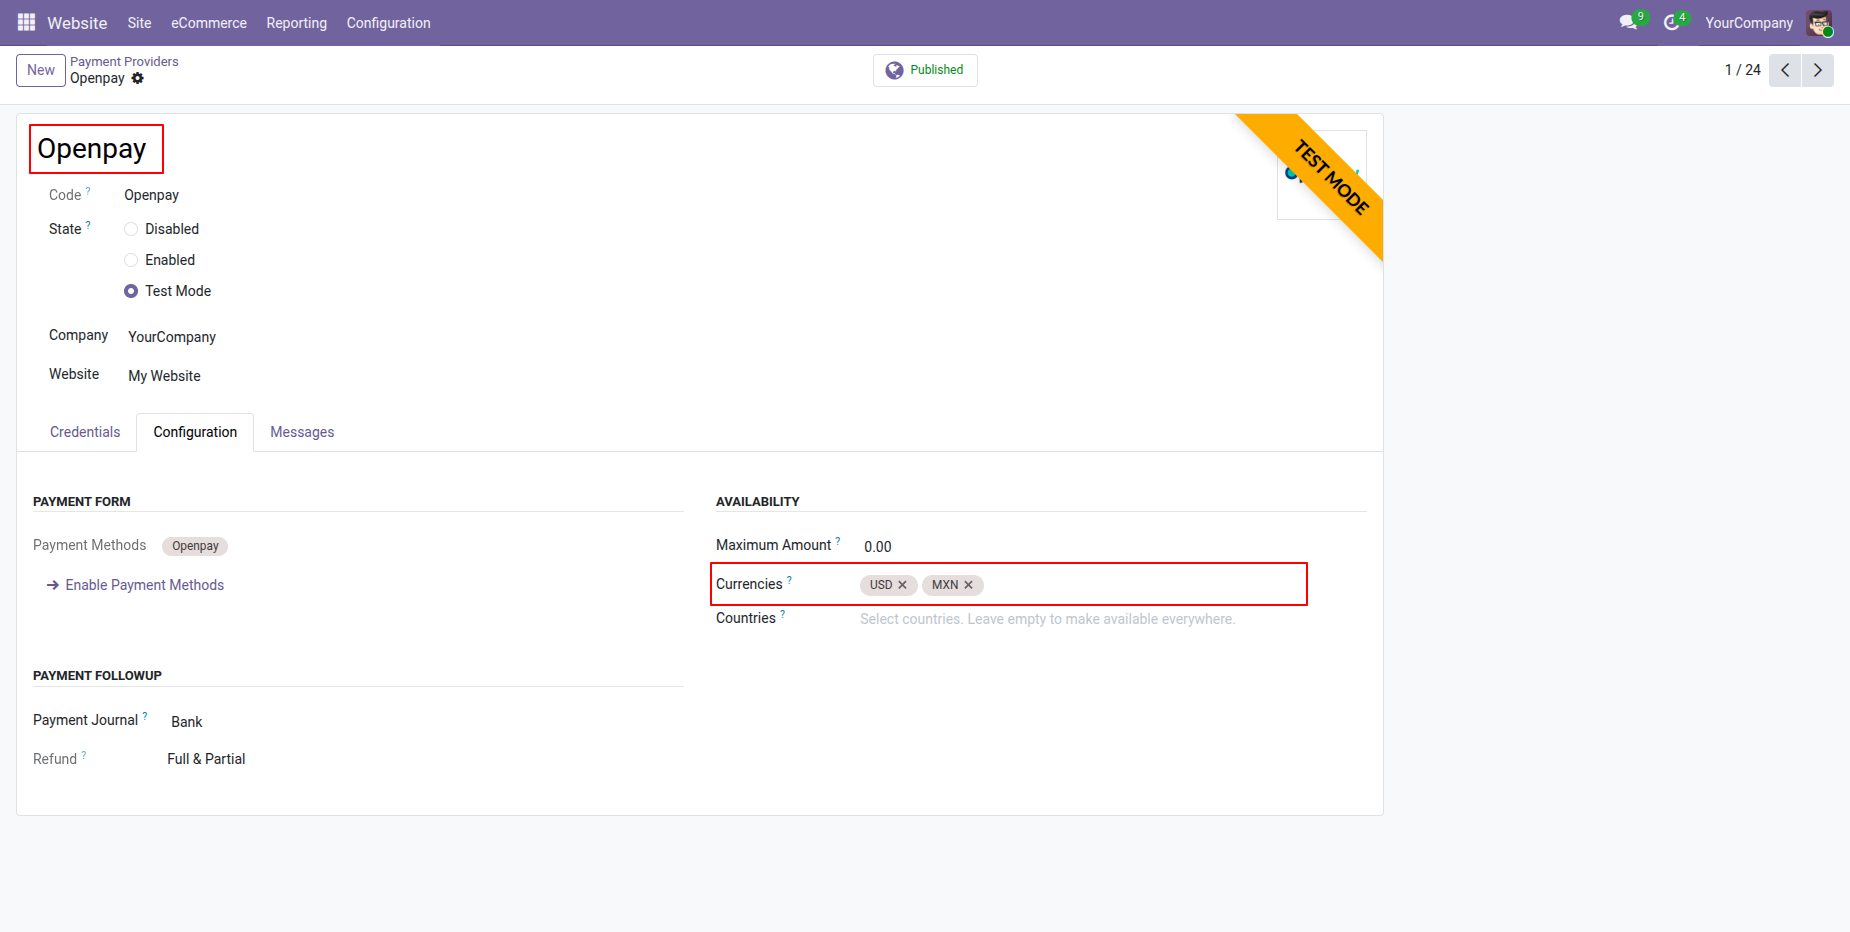Click the record pager 1 / 24

[x=1743, y=70]
